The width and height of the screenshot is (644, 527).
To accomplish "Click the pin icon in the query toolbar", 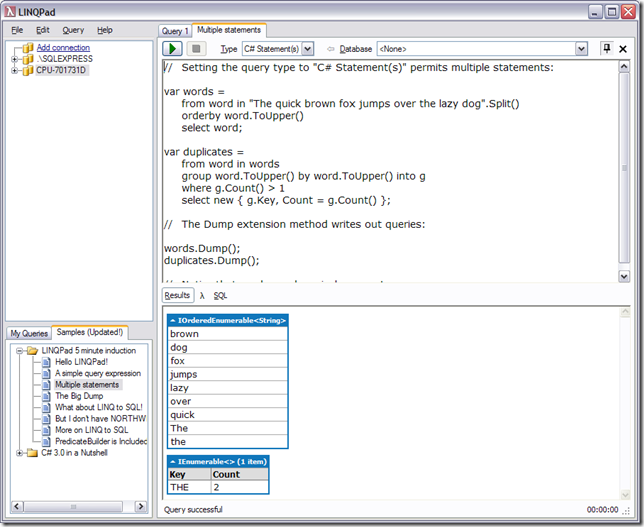I will 606,48.
